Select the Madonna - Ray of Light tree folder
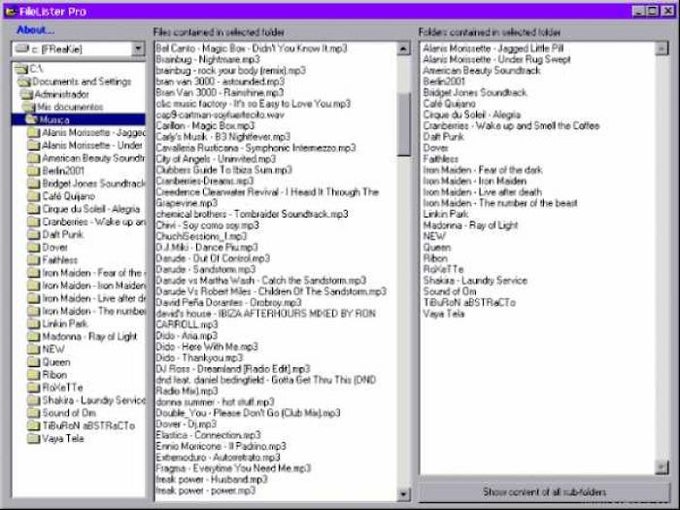 89,337
